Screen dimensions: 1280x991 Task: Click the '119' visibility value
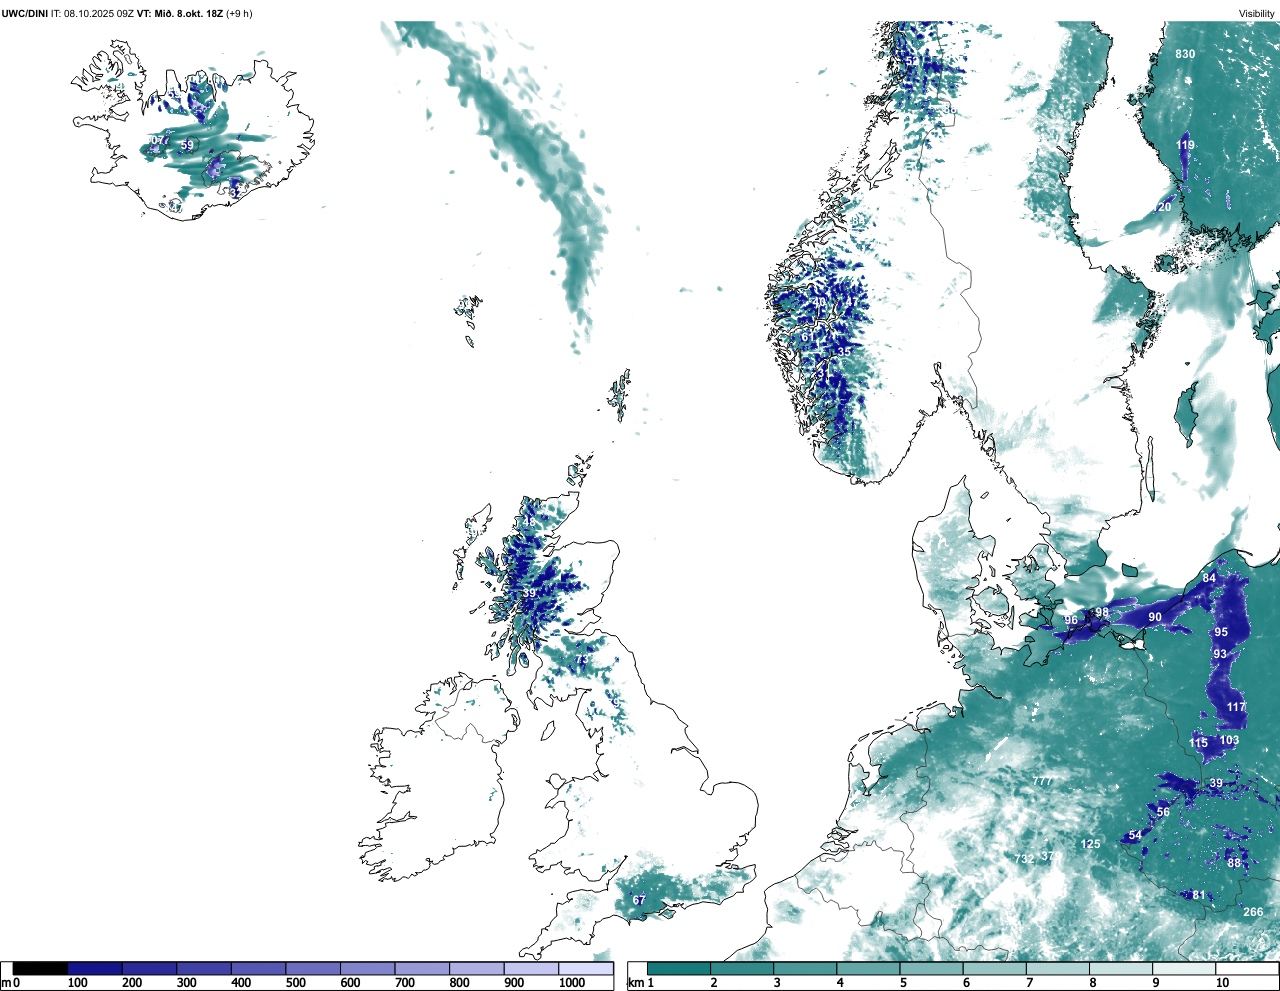tap(1185, 145)
